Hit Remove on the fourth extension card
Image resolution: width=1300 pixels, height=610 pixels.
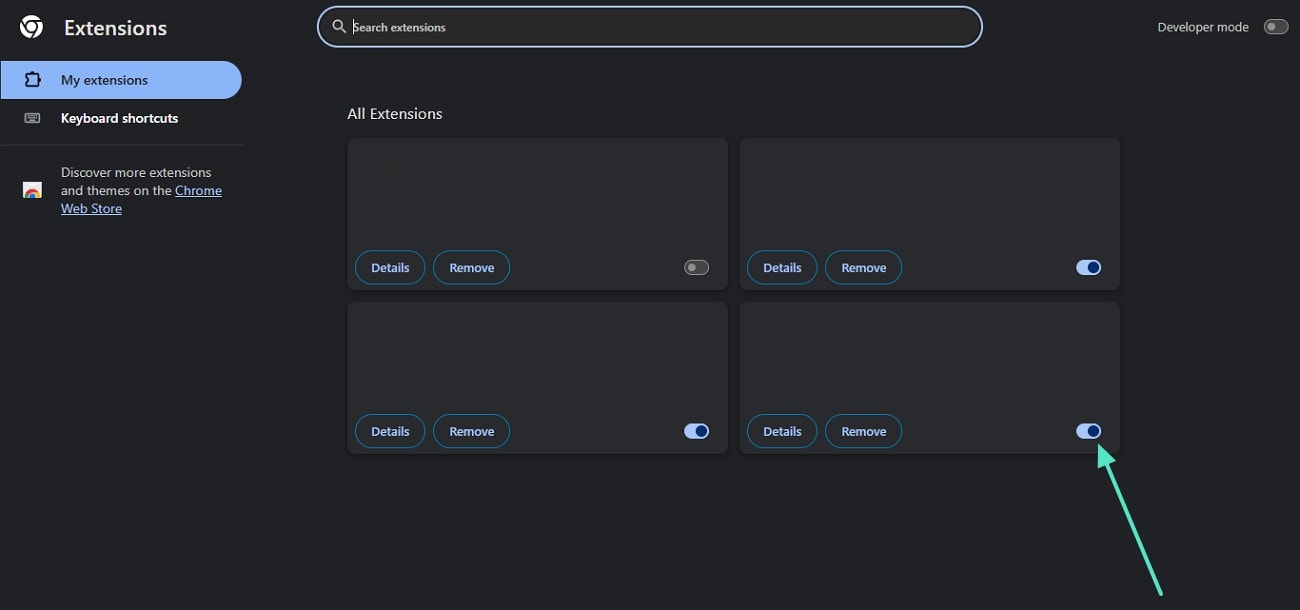tap(864, 432)
